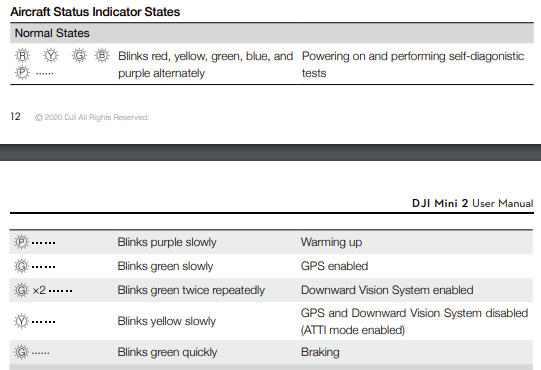Click the G icon beside Blinks green quickly
541x370 pixels.
point(21,352)
